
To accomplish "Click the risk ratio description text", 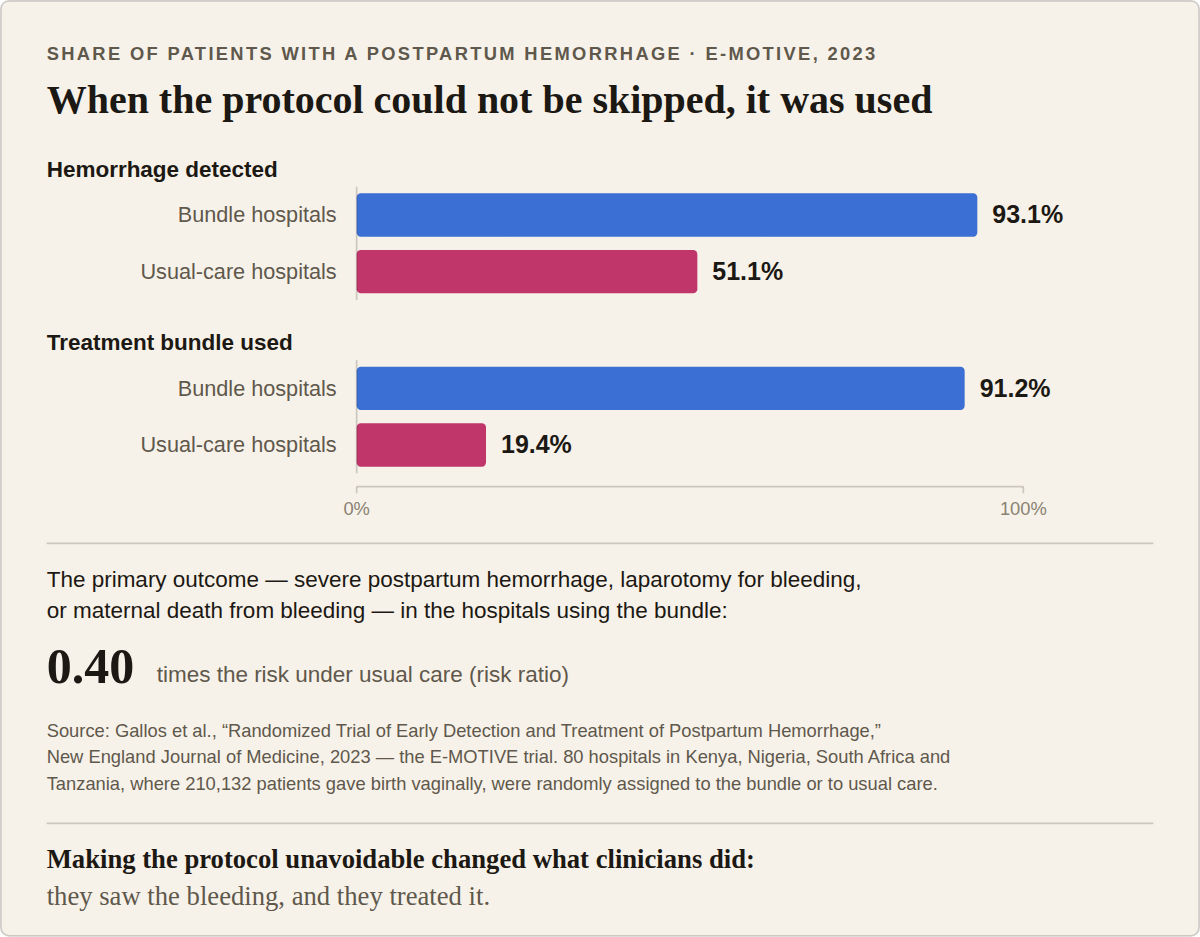I will point(363,675).
